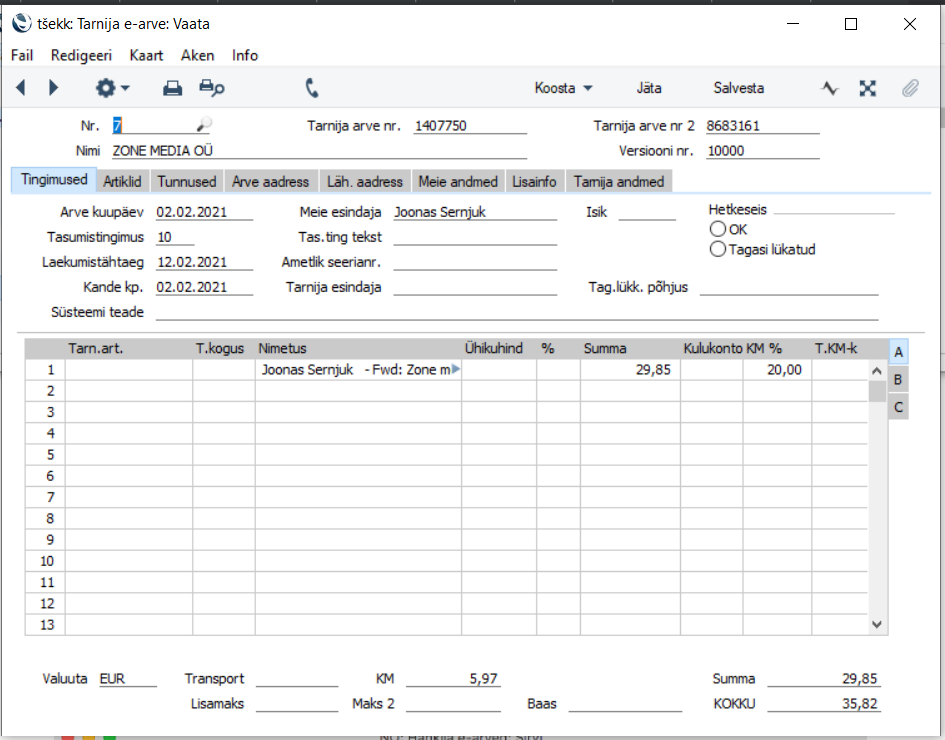Click the Valuuta EUR field

pos(128,679)
